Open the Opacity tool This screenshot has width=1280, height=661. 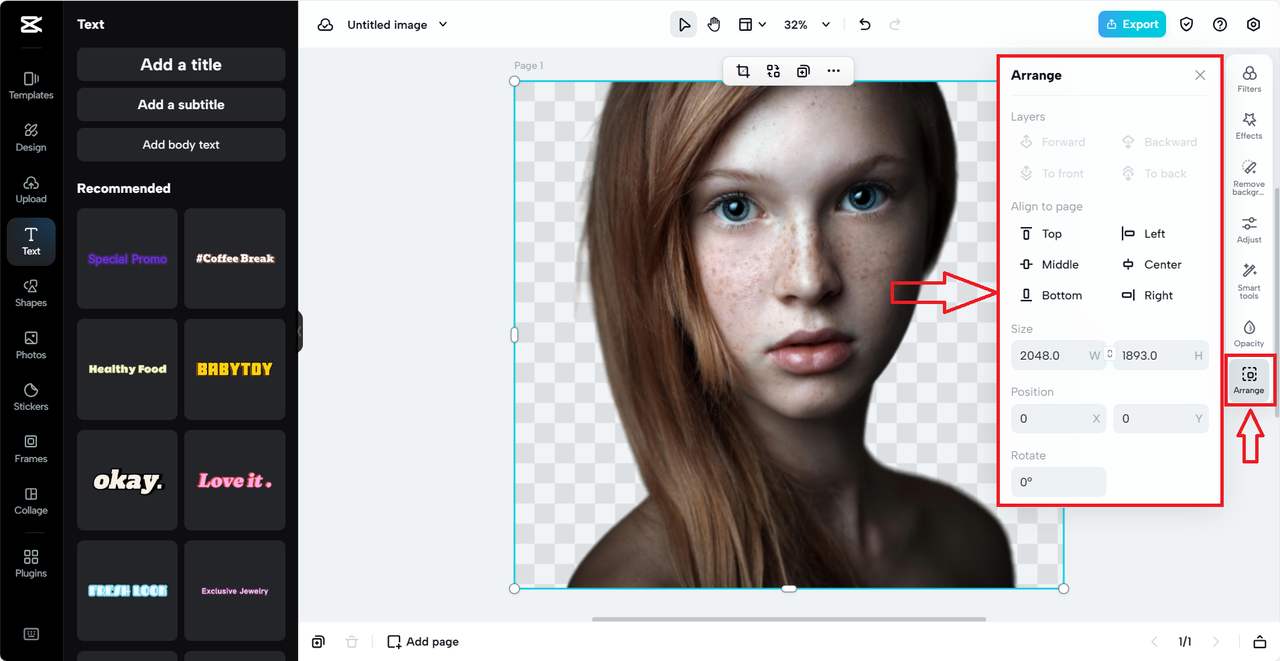click(x=1249, y=334)
